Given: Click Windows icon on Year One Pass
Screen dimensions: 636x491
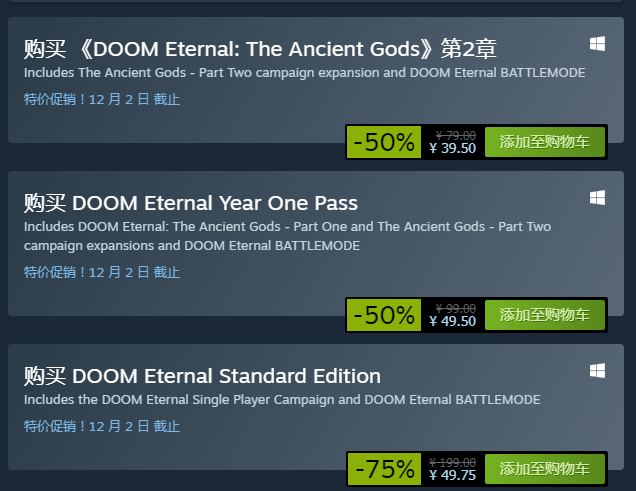Looking at the screenshot, I should pos(597,198).
